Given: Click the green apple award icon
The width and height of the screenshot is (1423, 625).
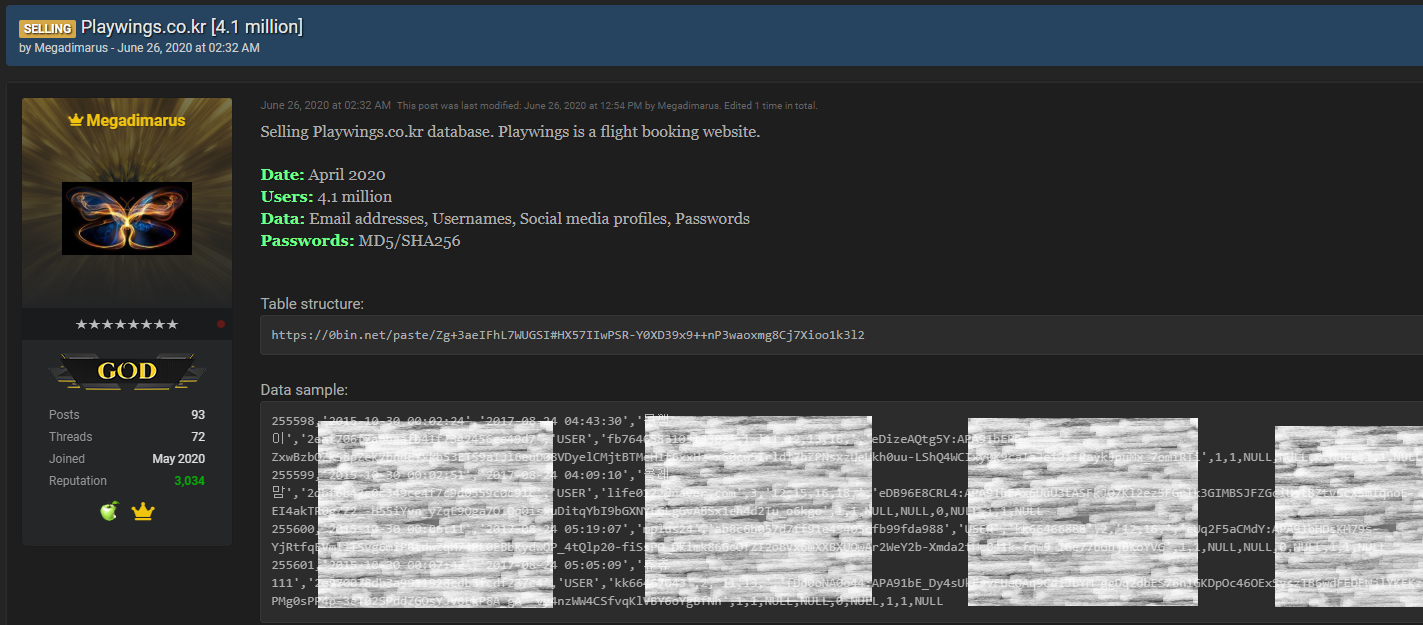Looking at the screenshot, I should (109, 511).
